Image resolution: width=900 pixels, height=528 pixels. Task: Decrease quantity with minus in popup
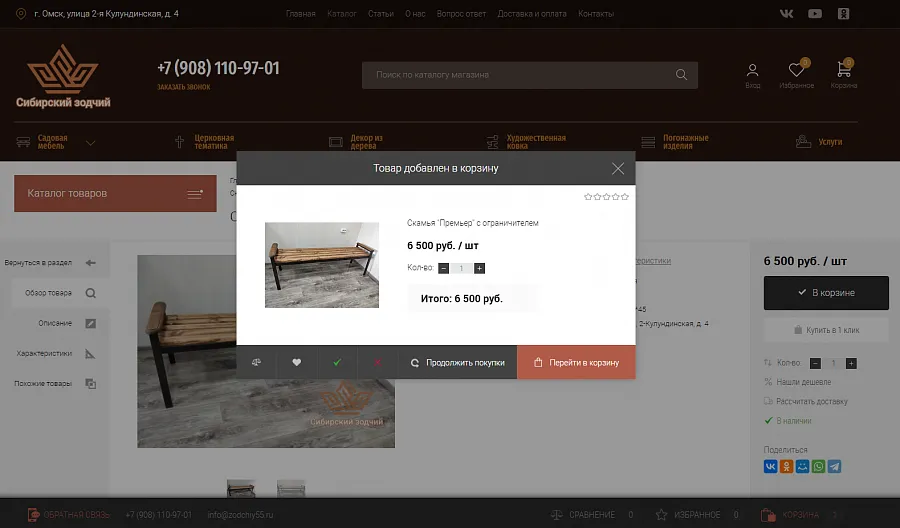point(443,268)
